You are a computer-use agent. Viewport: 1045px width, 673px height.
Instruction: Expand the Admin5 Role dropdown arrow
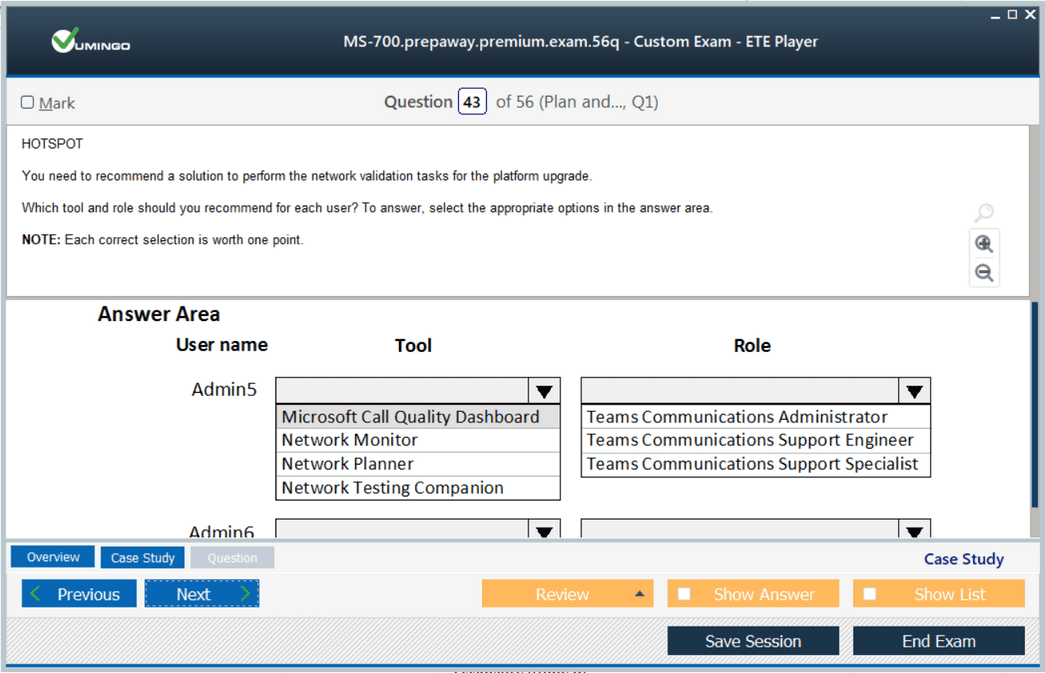coord(914,390)
